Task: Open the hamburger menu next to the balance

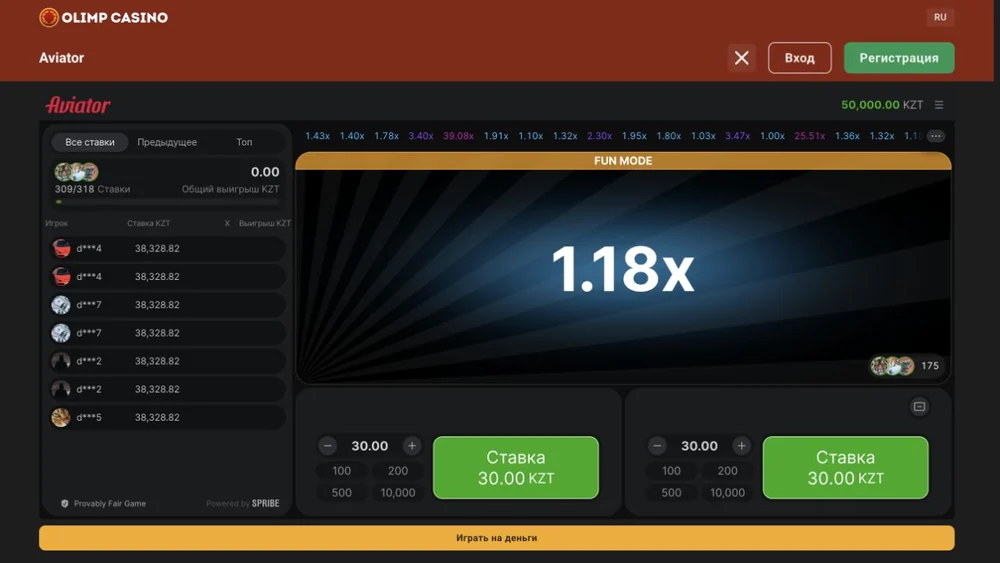Action: 939,105
